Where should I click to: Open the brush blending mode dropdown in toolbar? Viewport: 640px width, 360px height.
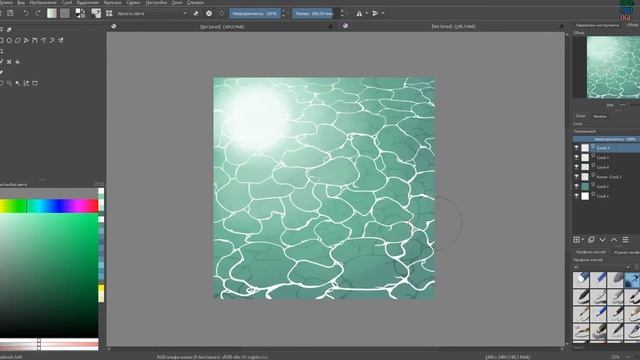[152, 13]
